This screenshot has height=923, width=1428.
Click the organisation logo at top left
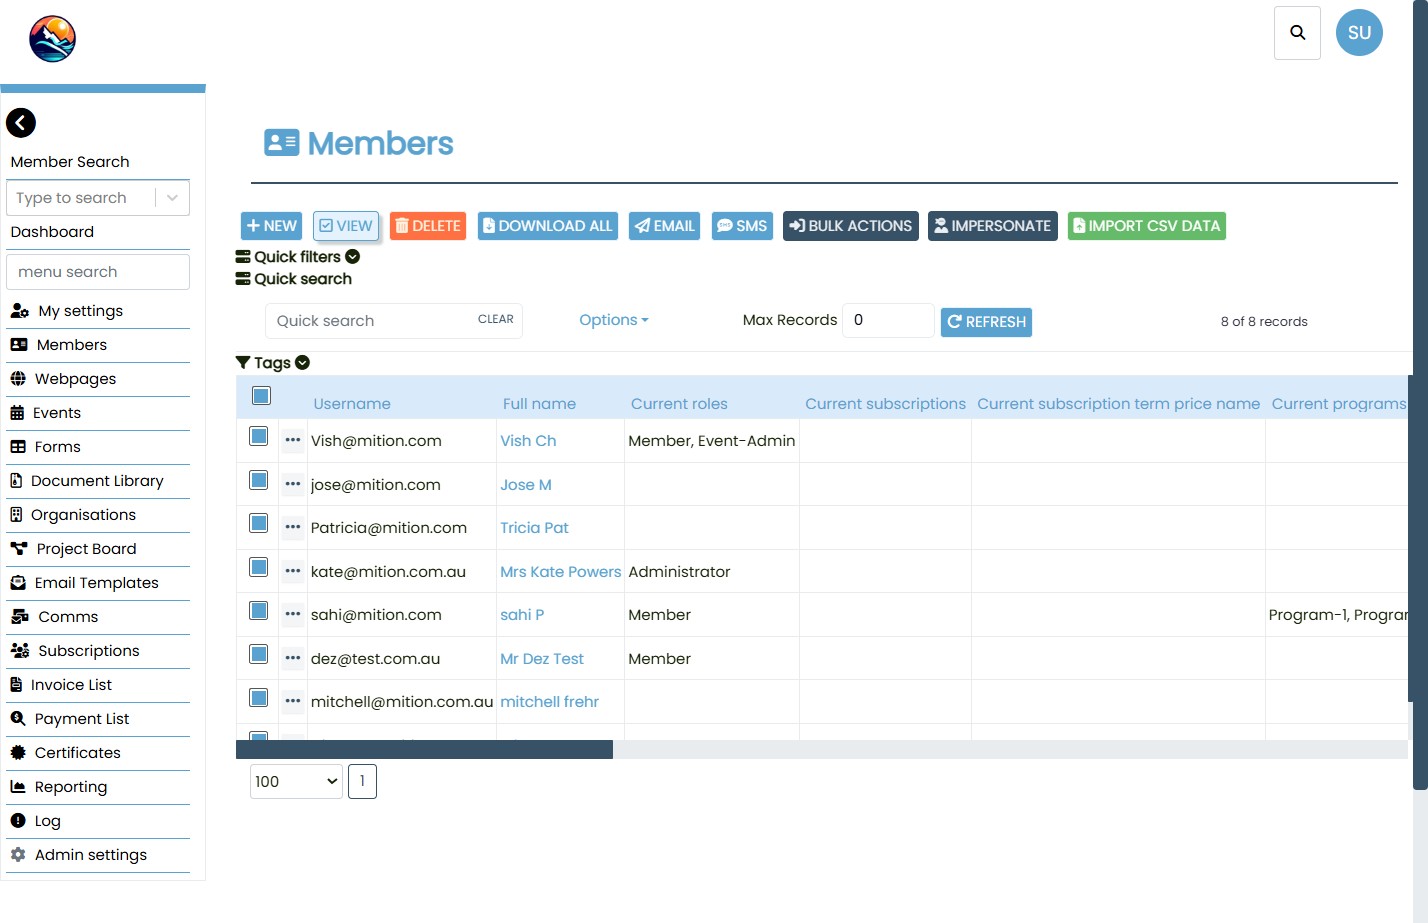tap(52, 39)
